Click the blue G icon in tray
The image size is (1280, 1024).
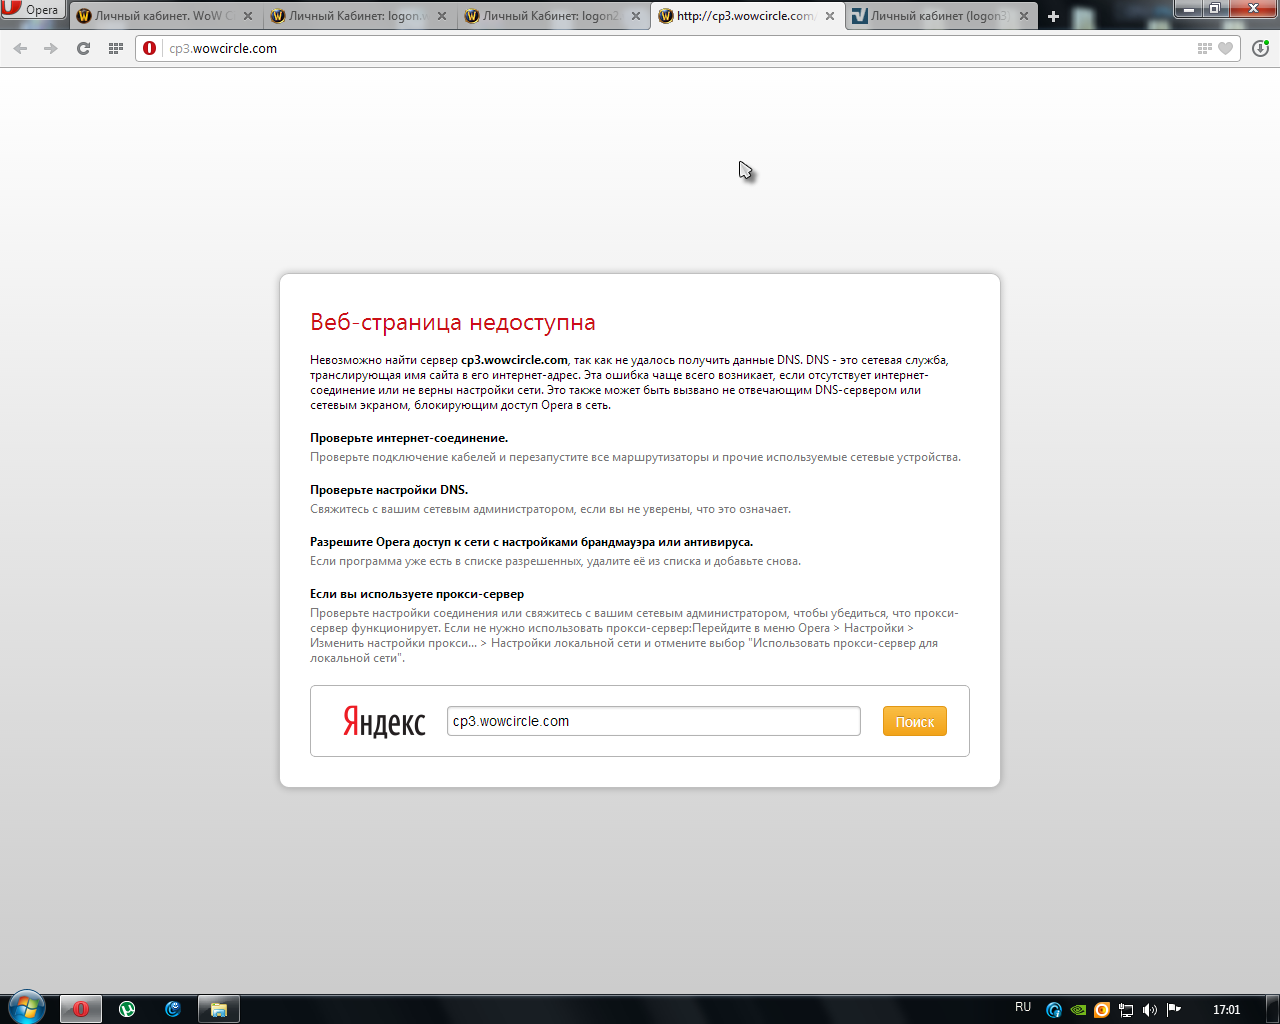(1054, 1010)
